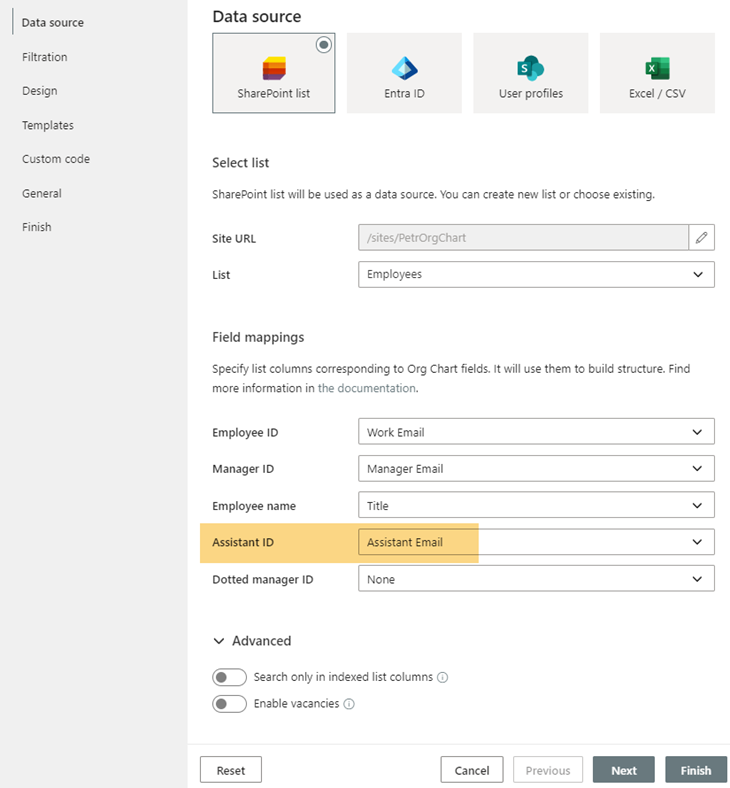Choose User profiles data source
This screenshot has height=788, width=730.
(531, 73)
